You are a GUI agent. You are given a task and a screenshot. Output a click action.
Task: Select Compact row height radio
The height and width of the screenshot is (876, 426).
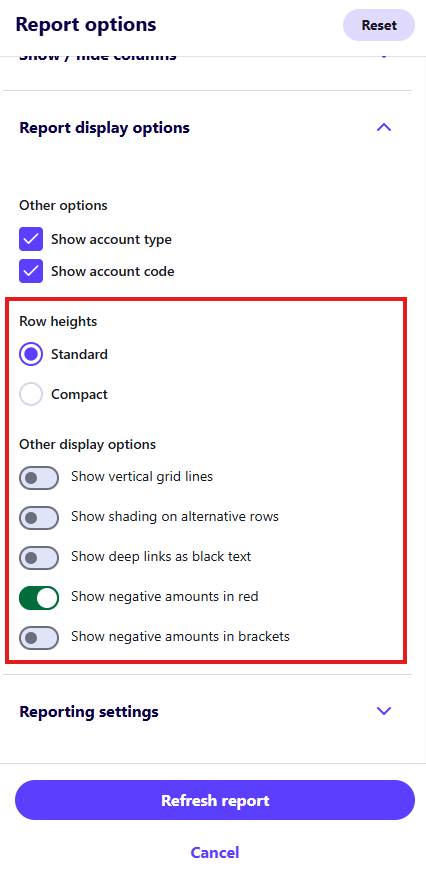pyautogui.click(x=31, y=394)
